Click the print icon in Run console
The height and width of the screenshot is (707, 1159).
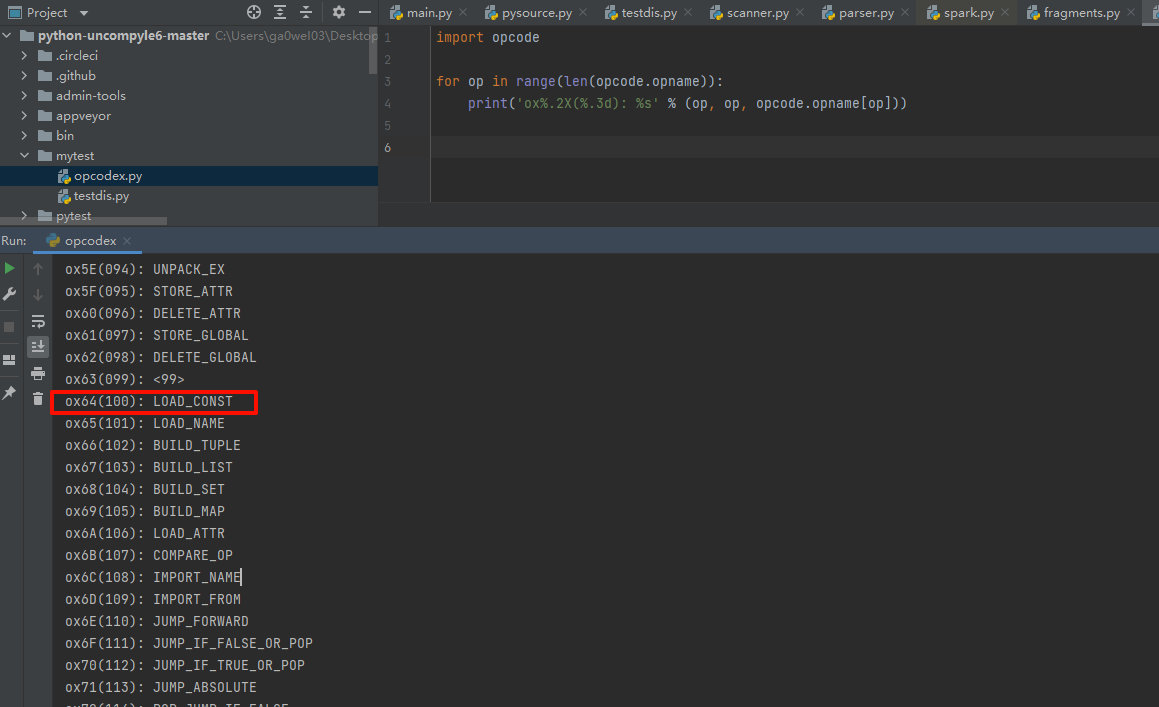tap(38, 373)
